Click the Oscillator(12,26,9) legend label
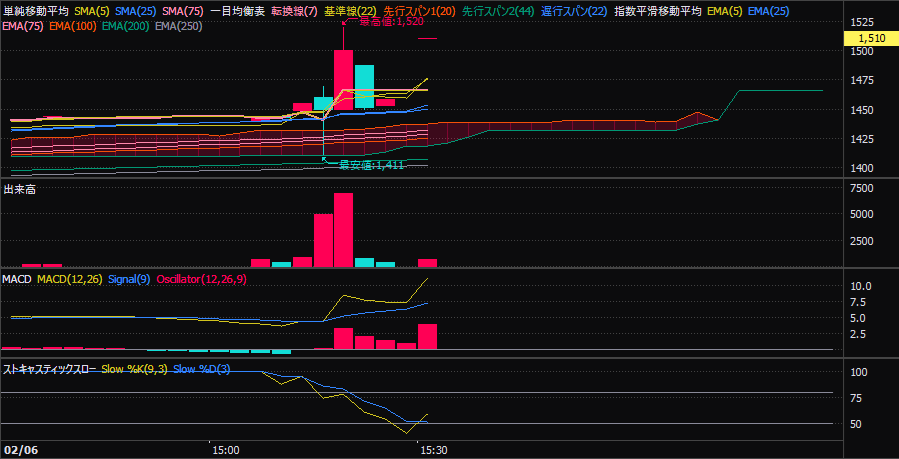Image resolution: width=899 pixels, height=459 pixels. (x=202, y=278)
